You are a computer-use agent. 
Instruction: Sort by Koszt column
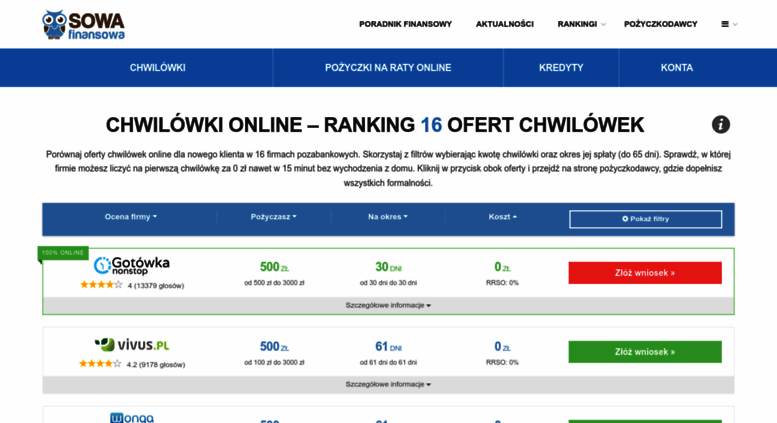click(502, 217)
